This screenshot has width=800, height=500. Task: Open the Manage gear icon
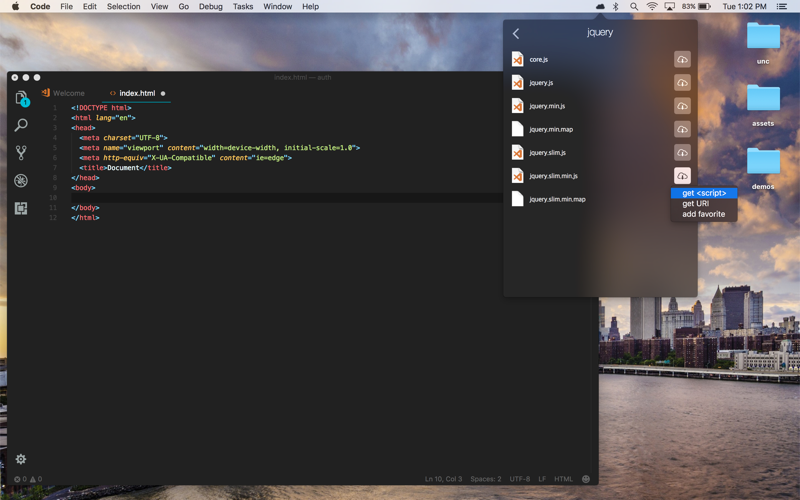click(x=21, y=459)
